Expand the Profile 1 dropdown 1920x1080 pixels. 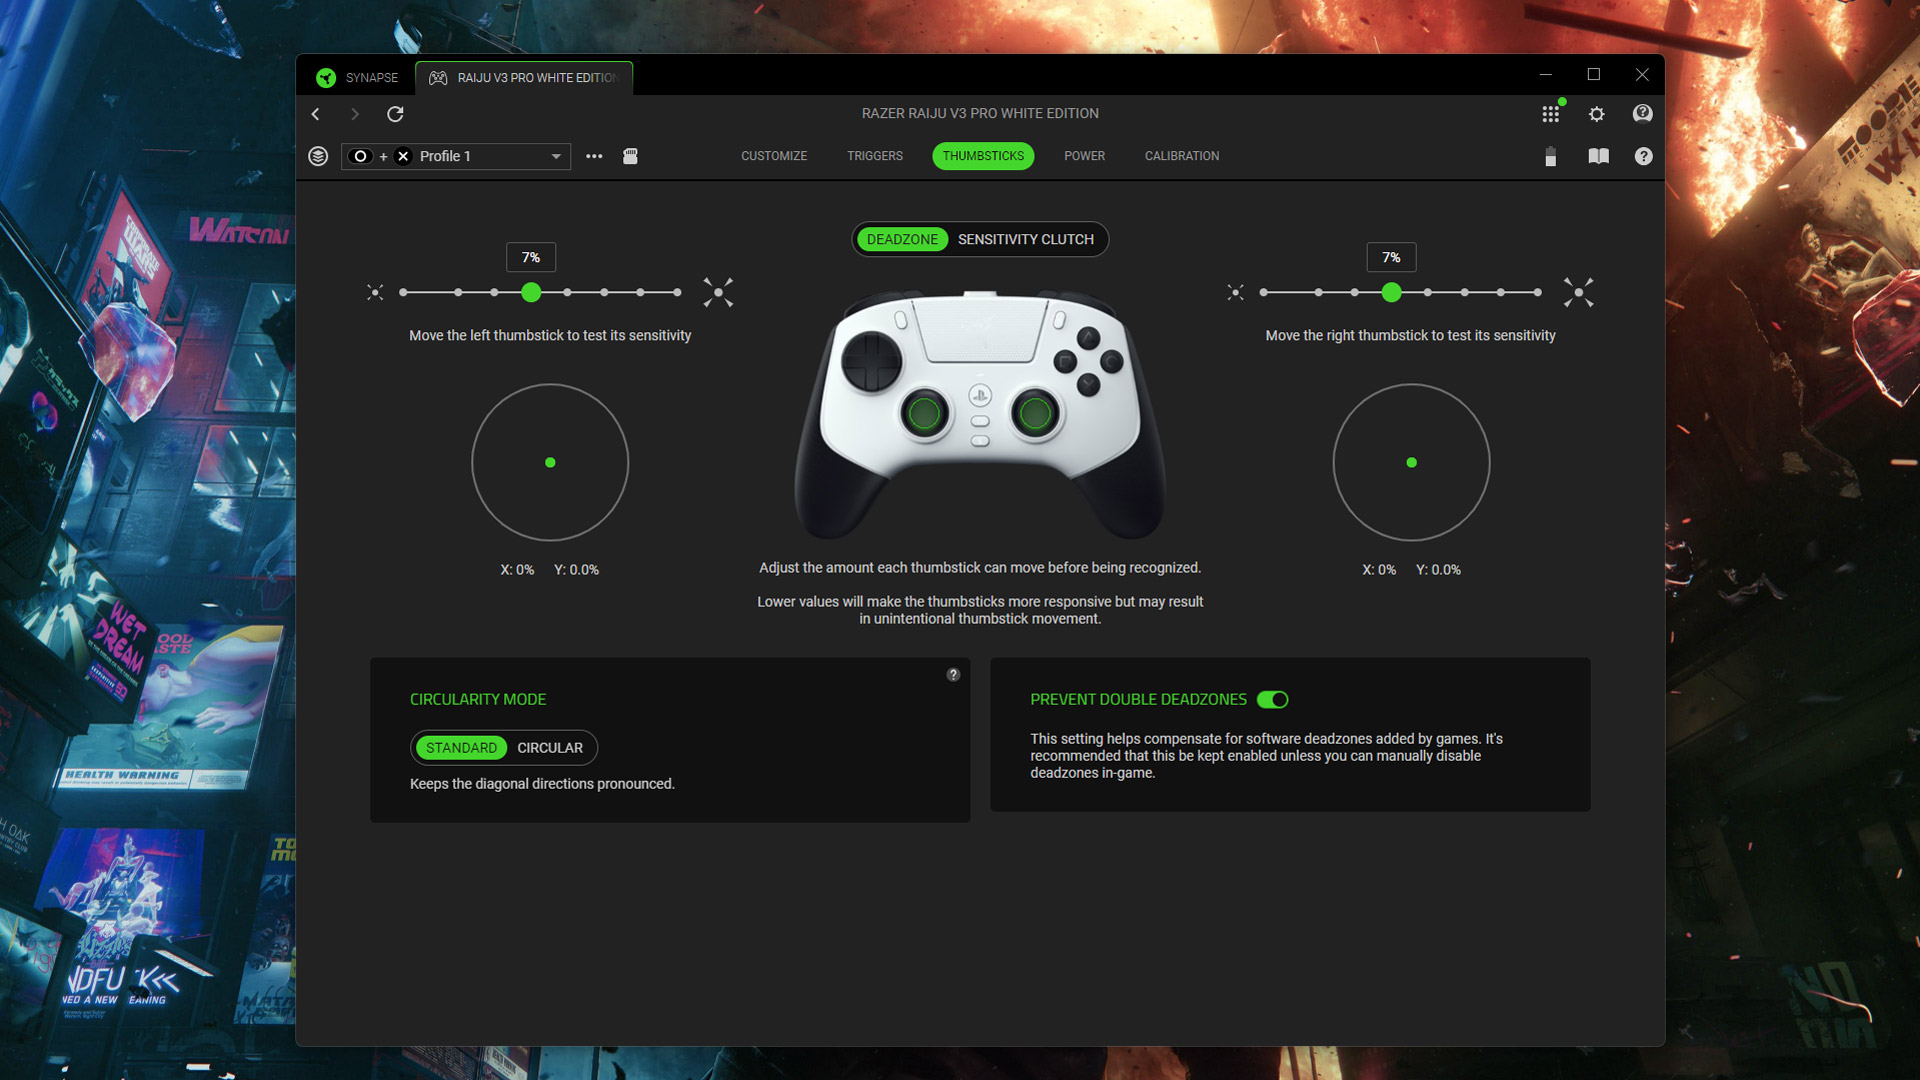point(556,156)
